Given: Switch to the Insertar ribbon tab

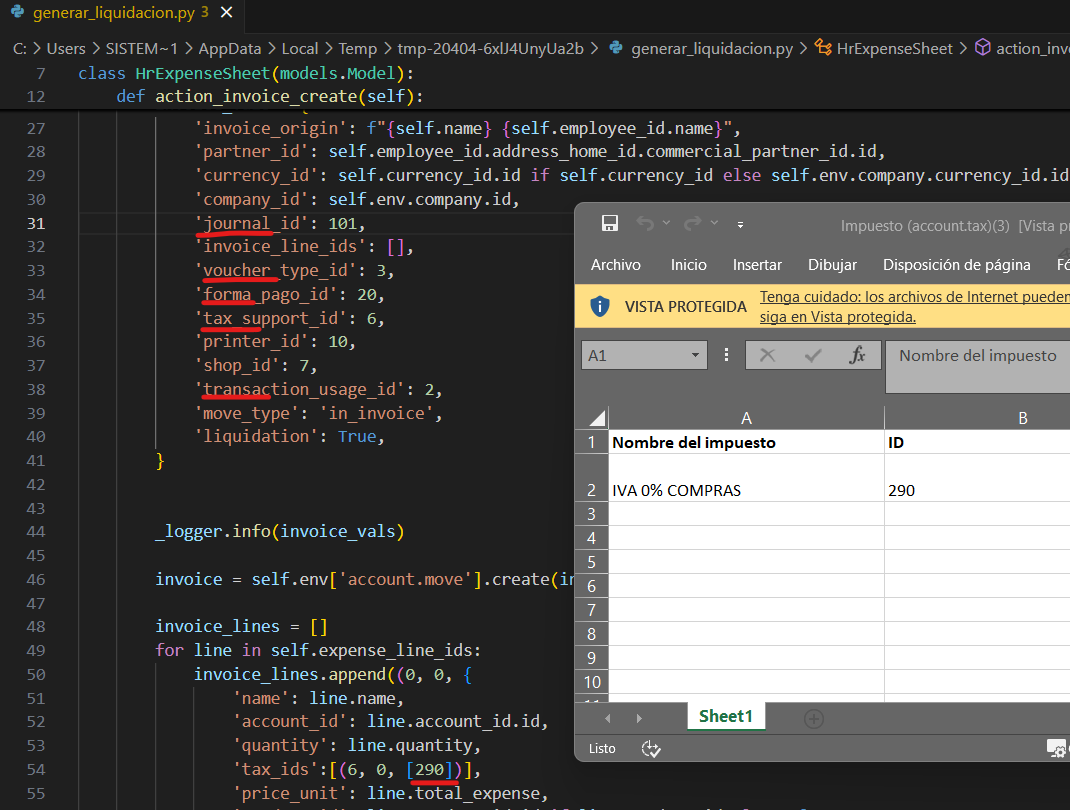Looking at the screenshot, I should click(757, 265).
